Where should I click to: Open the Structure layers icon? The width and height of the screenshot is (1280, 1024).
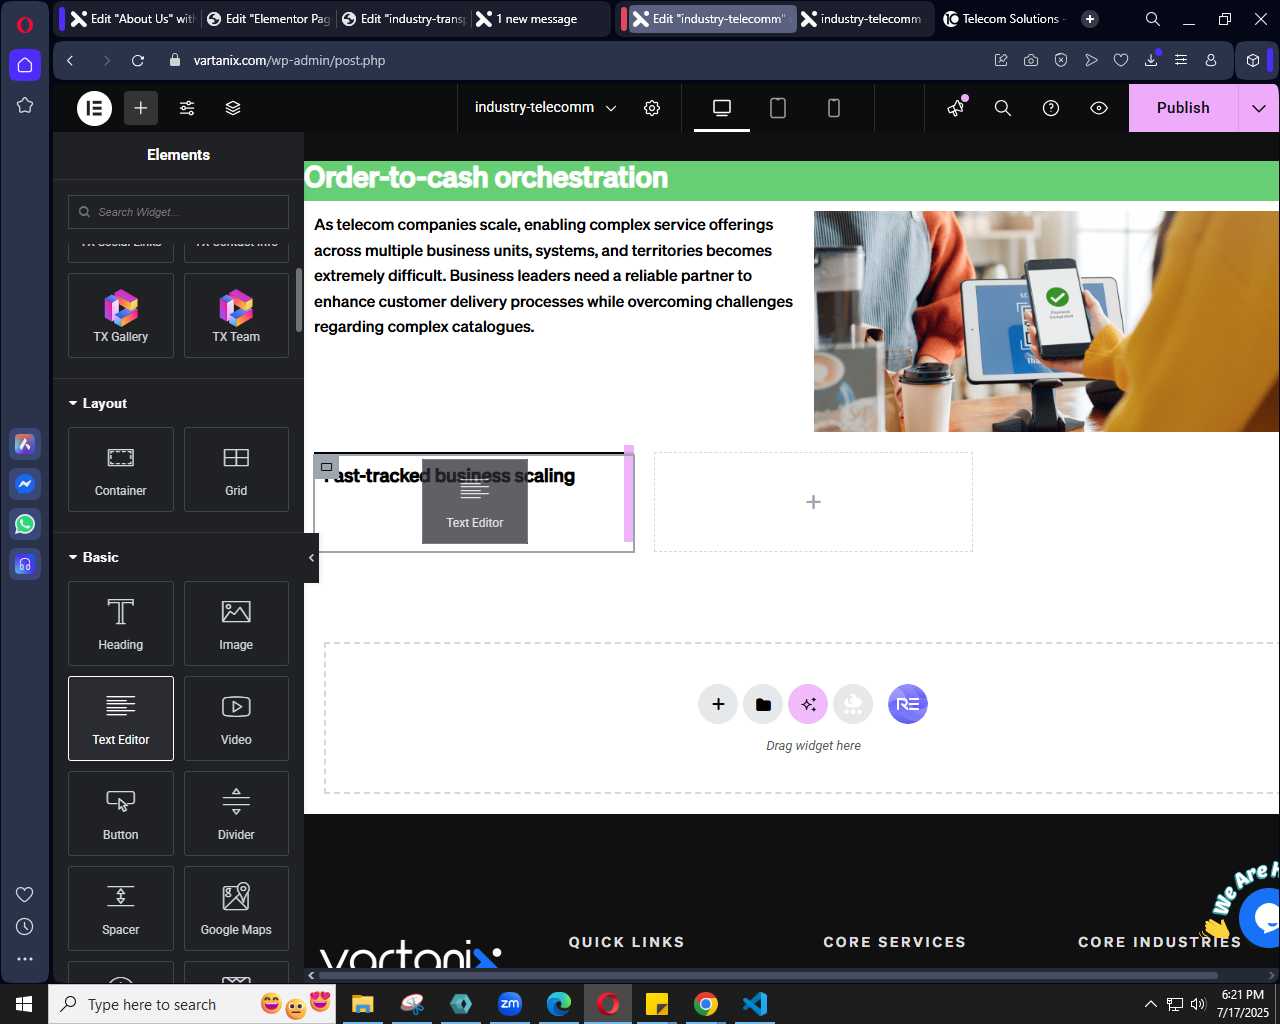click(233, 108)
